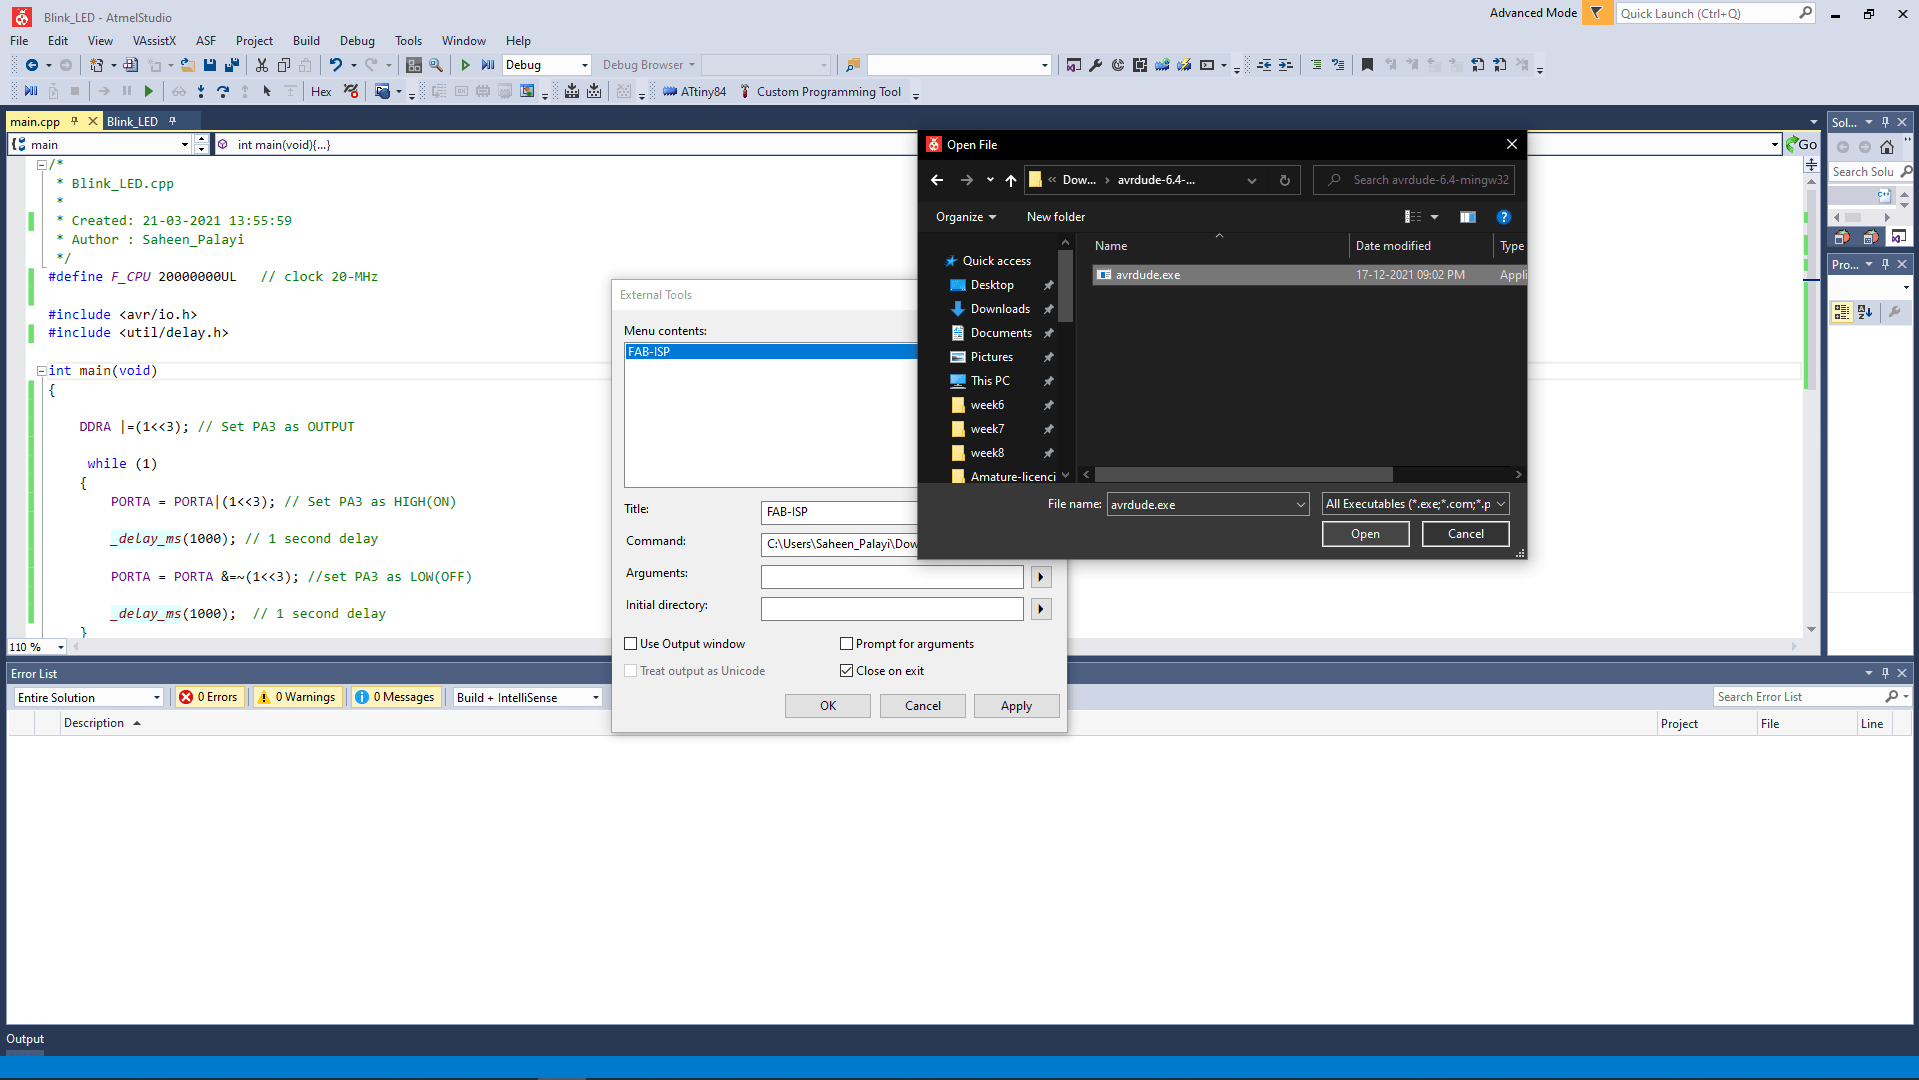This screenshot has height=1080, width=1919.
Task: Click the increase line indent icon
Action: pyautogui.click(x=1286, y=65)
